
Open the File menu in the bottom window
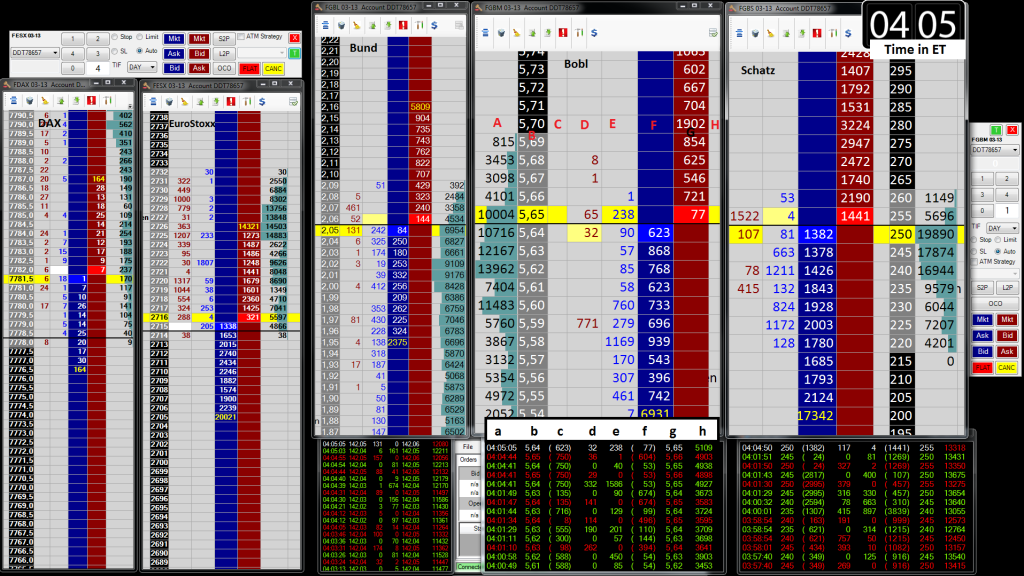point(468,447)
